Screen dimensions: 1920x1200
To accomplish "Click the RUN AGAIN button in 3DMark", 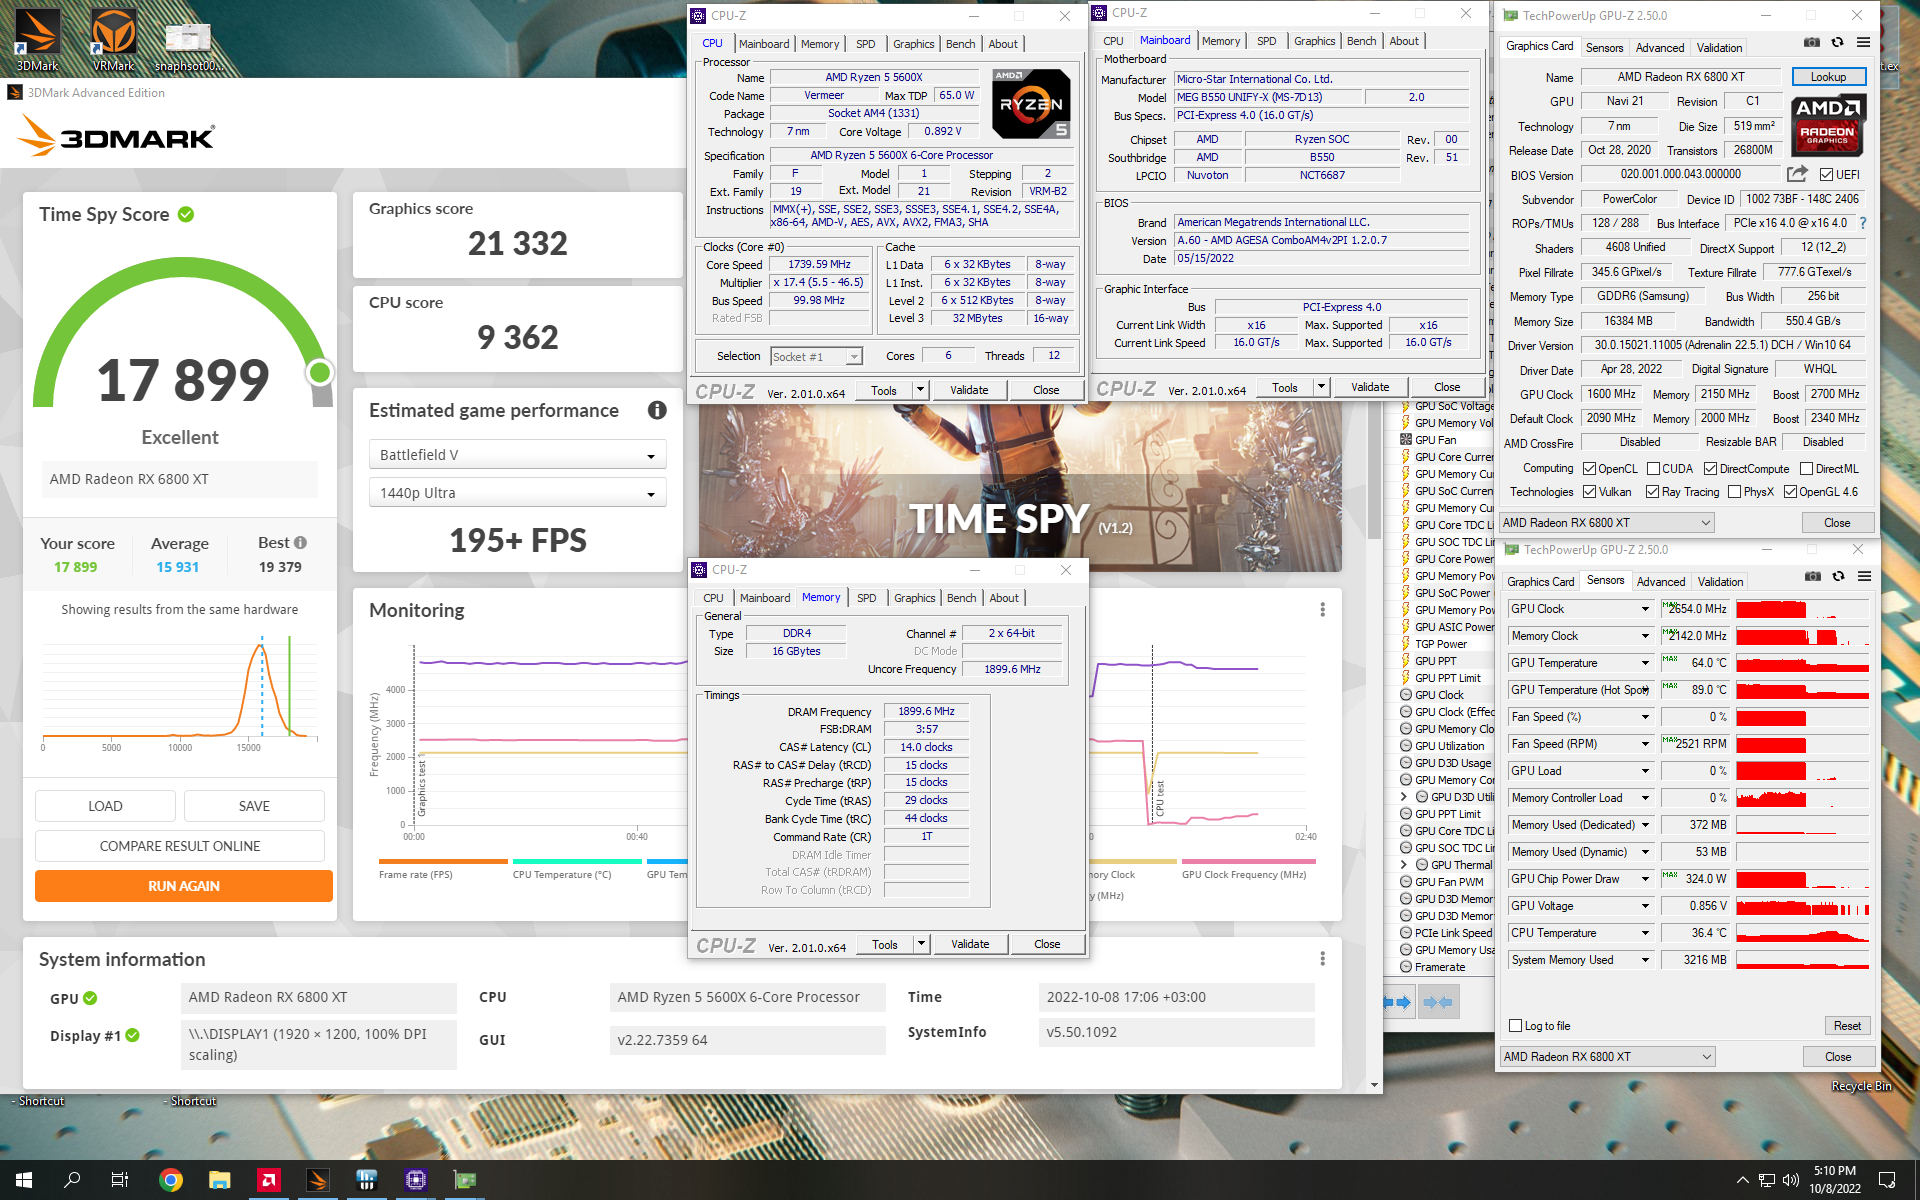I will pos(184,886).
